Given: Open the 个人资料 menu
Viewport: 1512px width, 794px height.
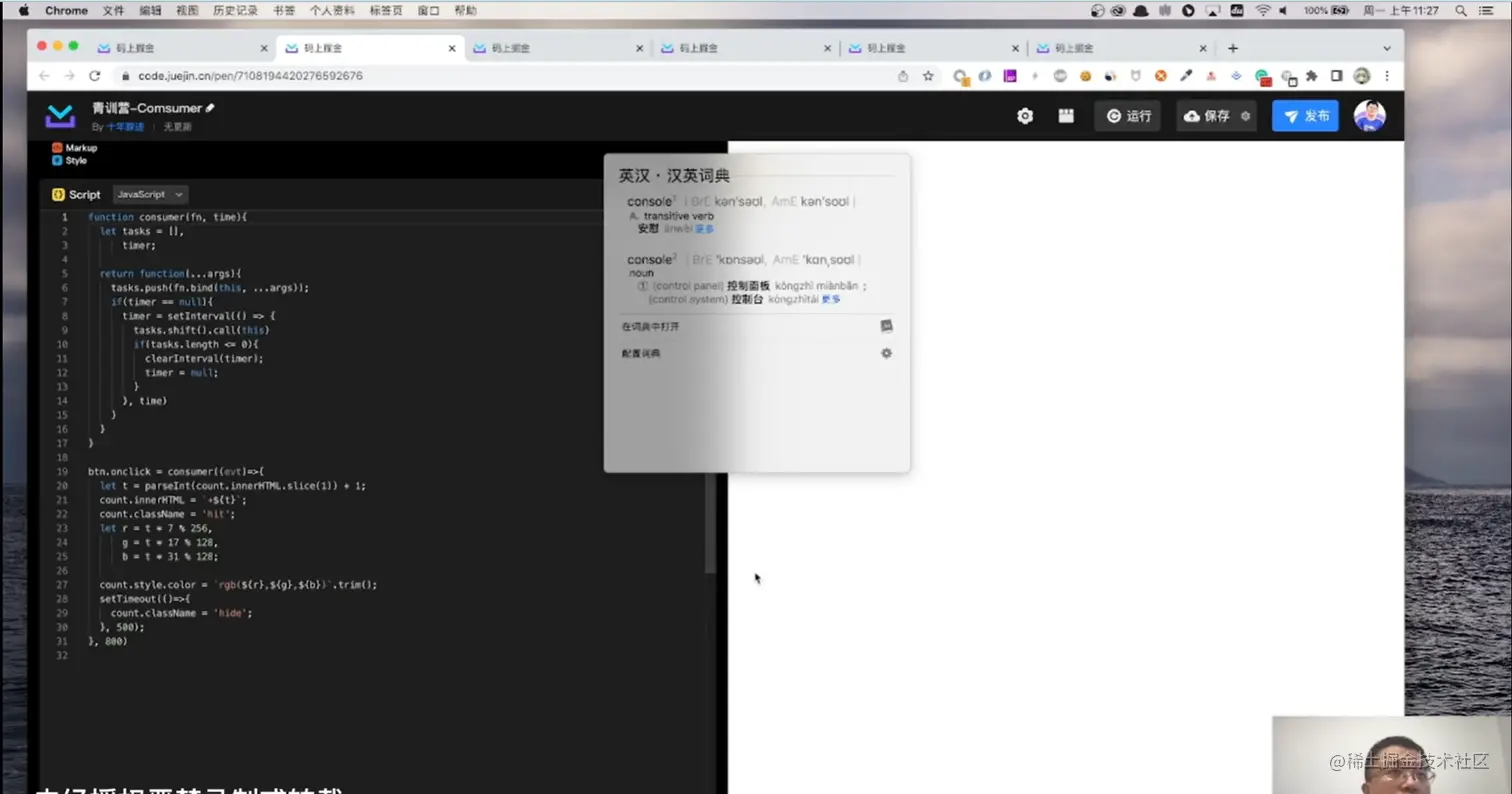Looking at the screenshot, I should click(x=332, y=10).
